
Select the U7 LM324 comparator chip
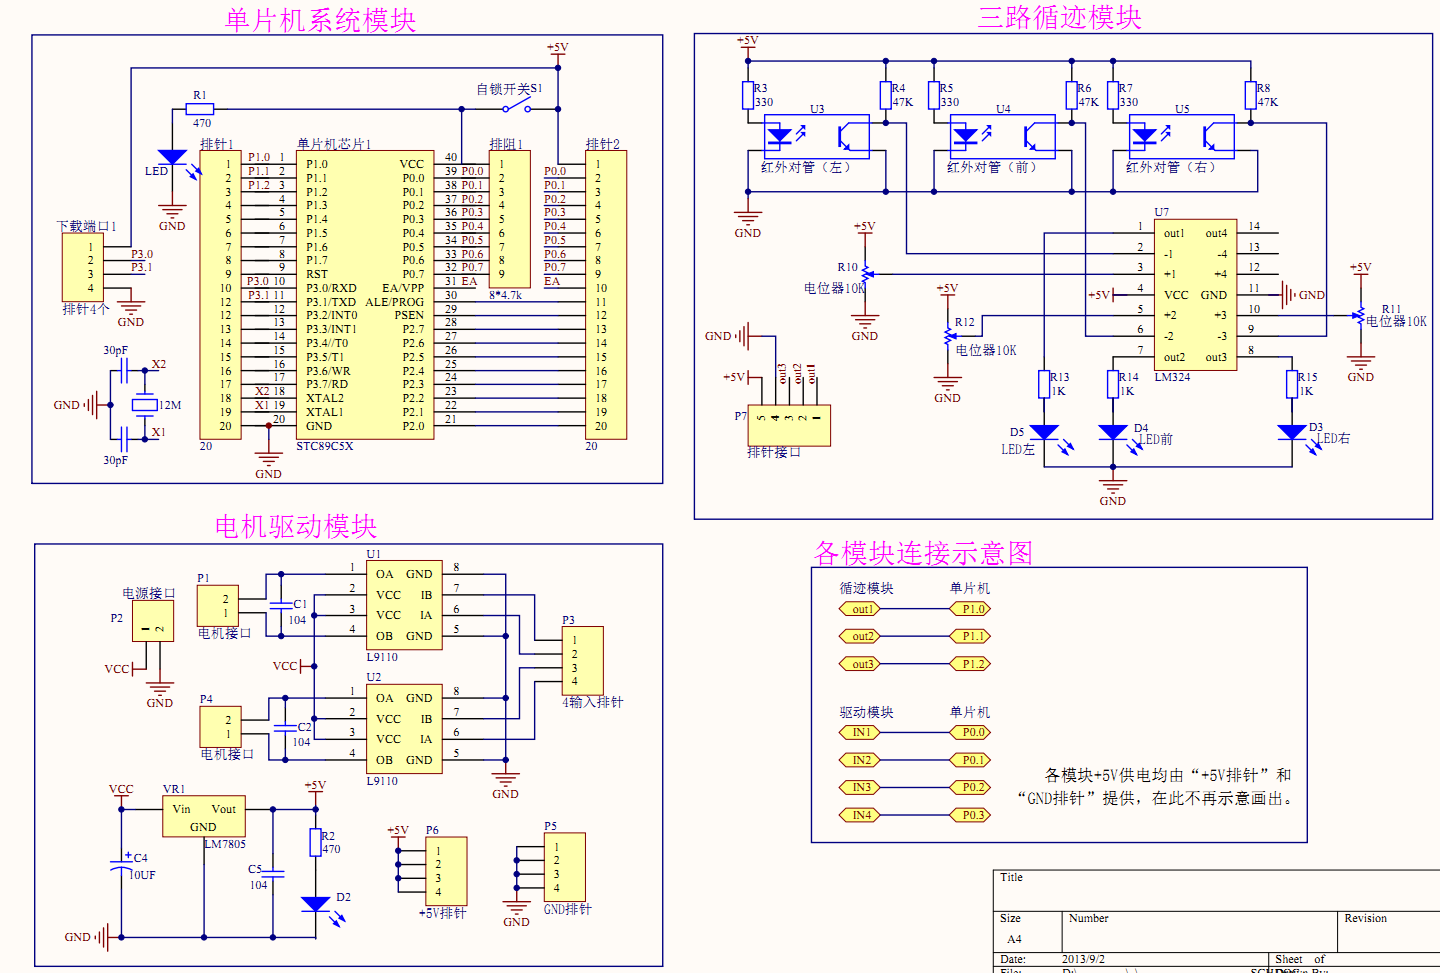1196,294
